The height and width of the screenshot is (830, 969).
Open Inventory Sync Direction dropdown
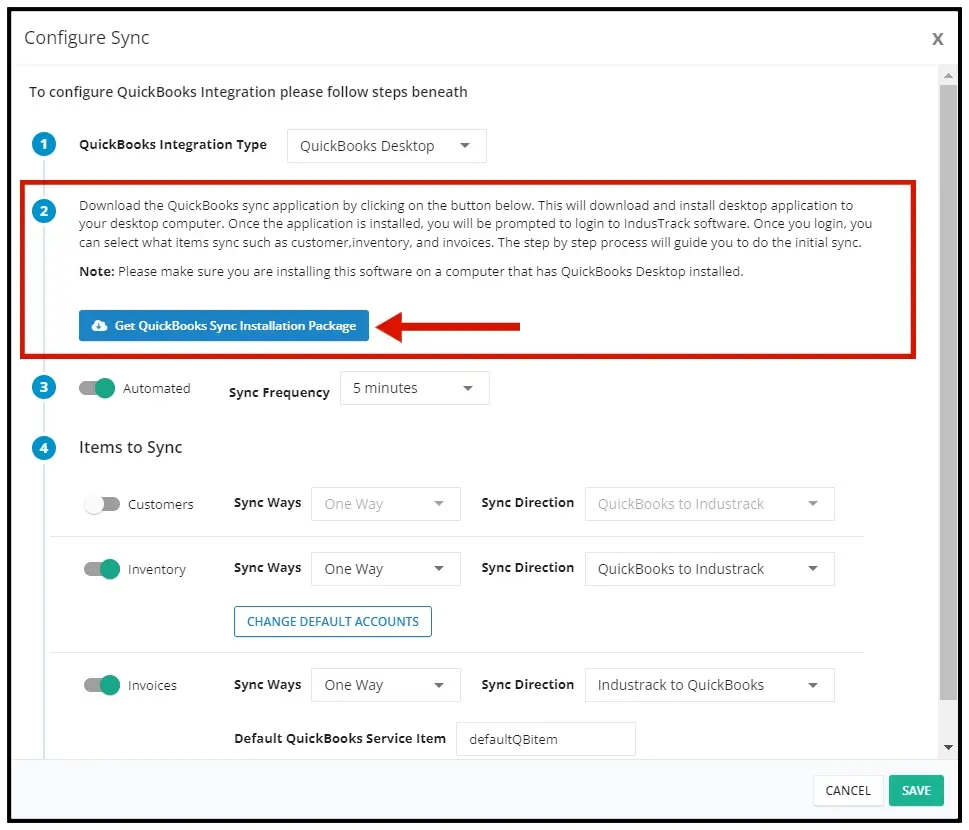click(x=709, y=569)
